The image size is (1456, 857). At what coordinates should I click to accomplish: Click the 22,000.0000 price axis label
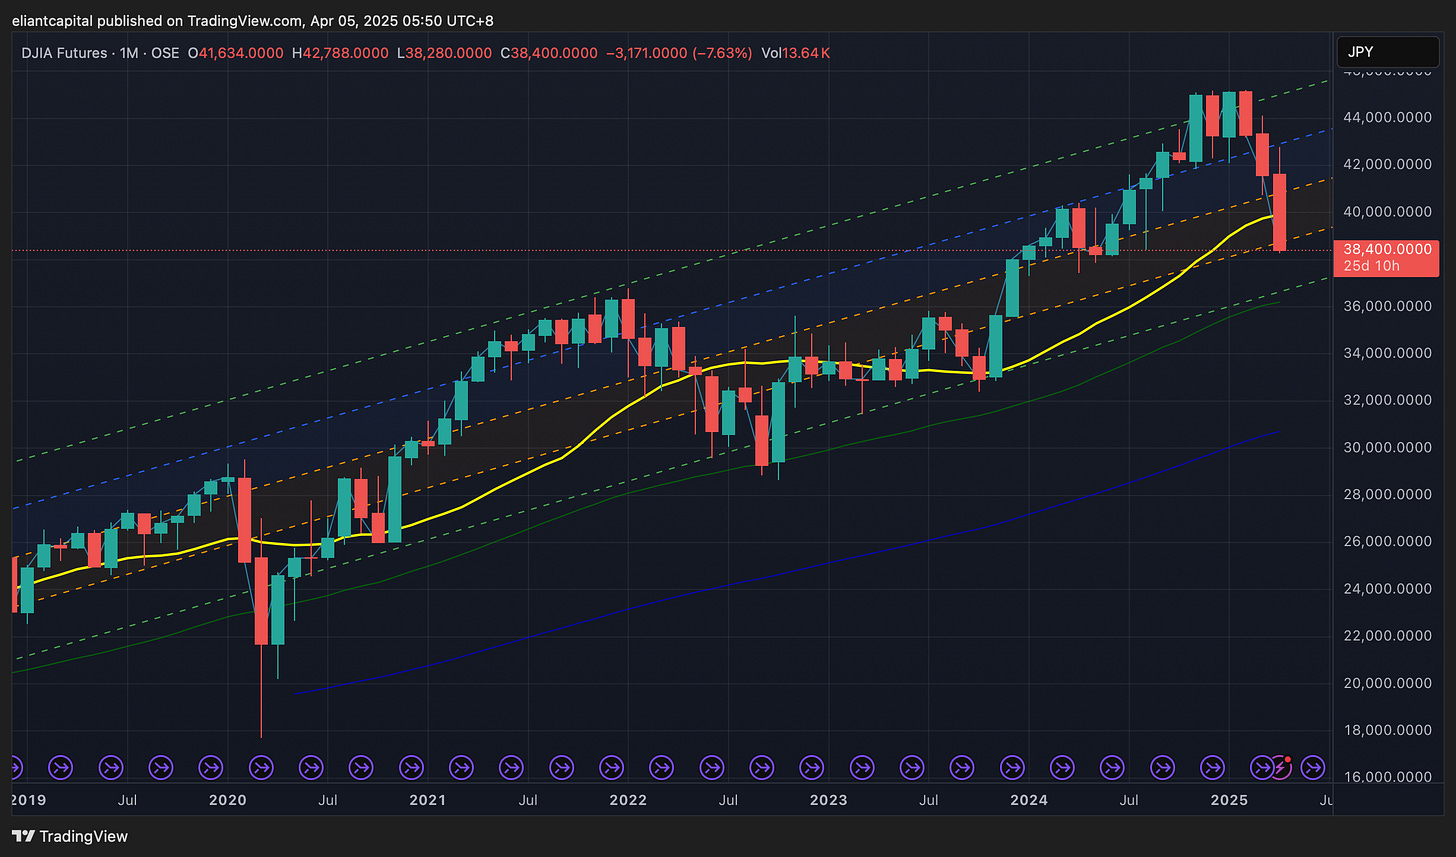click(x=1387, y=636)
